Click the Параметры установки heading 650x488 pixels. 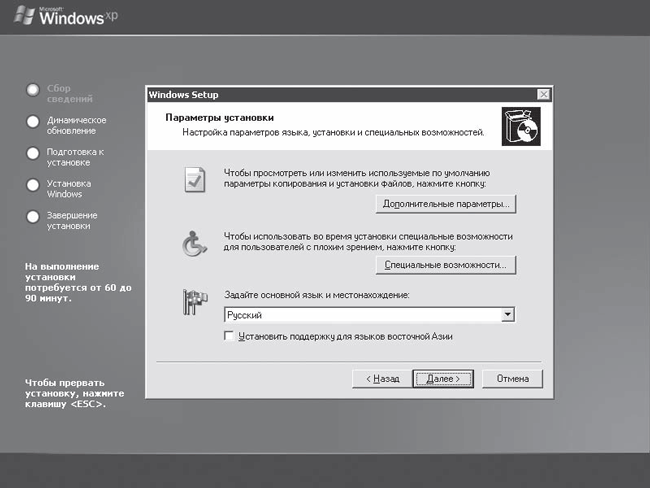pyautogui.click(x=219, y=118)
